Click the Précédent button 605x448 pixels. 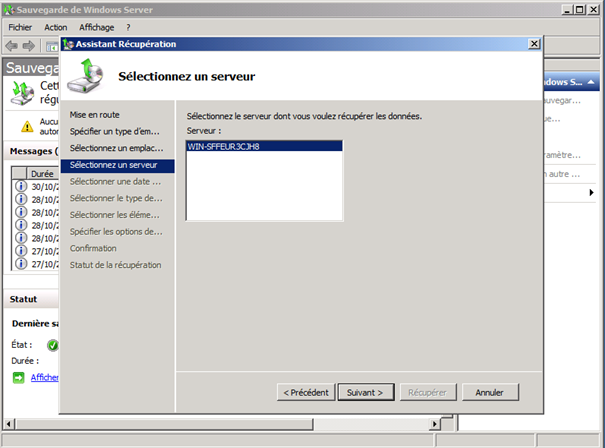pyautogui.click(x=306, y=392)
